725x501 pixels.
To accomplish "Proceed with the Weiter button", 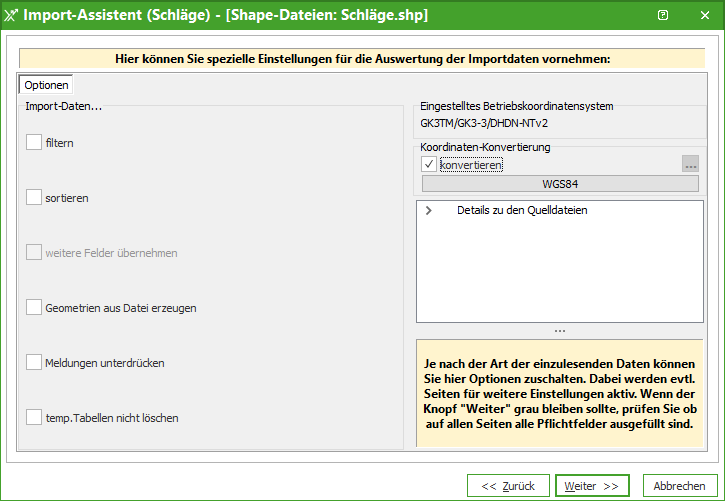I will coord(592,486).
